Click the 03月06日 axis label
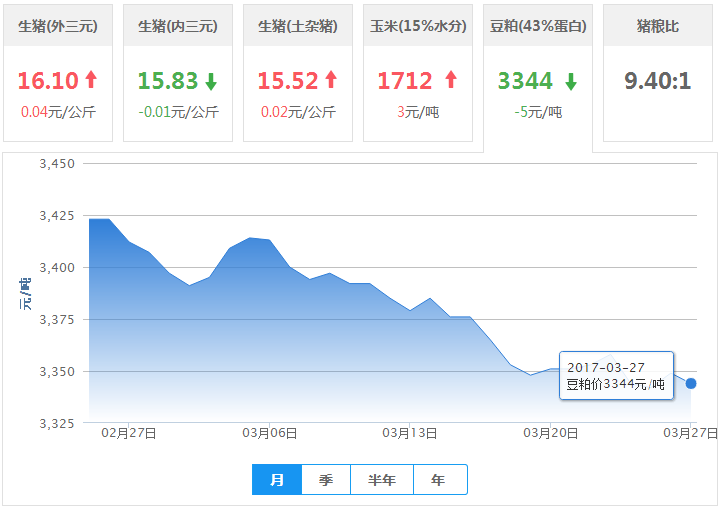Viewport: 724px width, 511px height. 270,433
